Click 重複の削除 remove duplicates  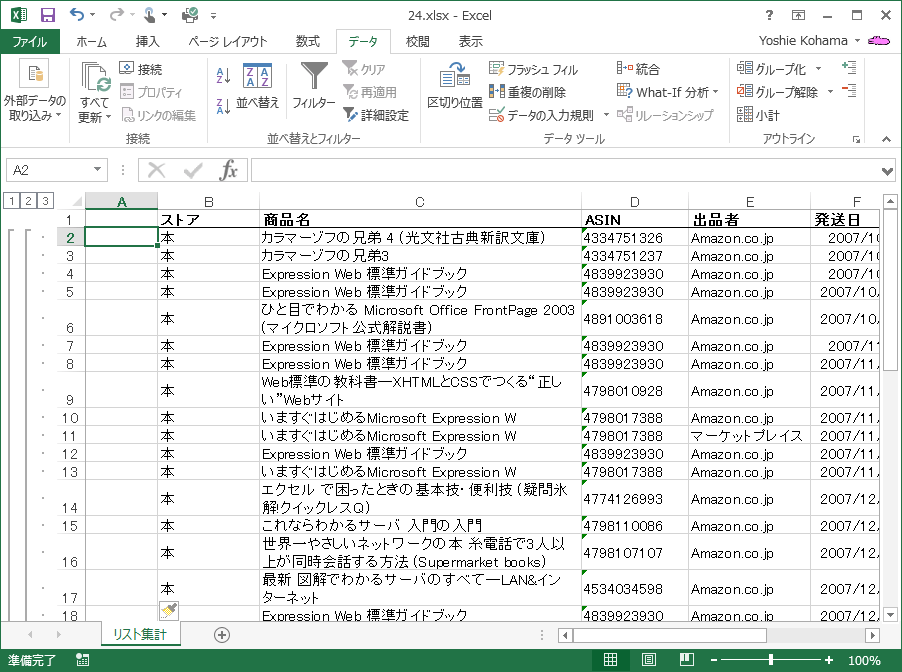click(x=527, y=92)
